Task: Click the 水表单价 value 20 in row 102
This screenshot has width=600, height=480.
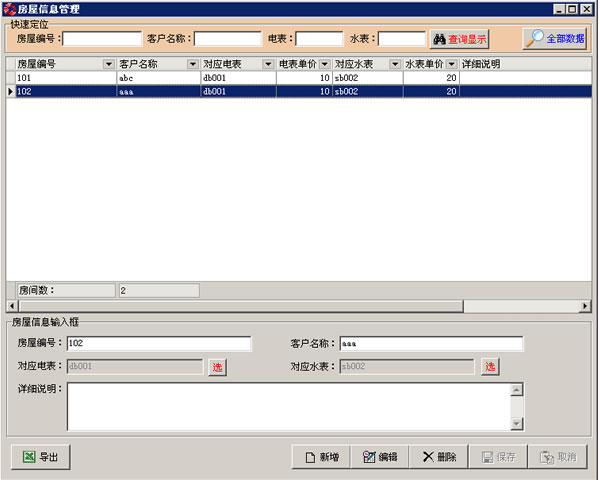Action: click(431, 91)
